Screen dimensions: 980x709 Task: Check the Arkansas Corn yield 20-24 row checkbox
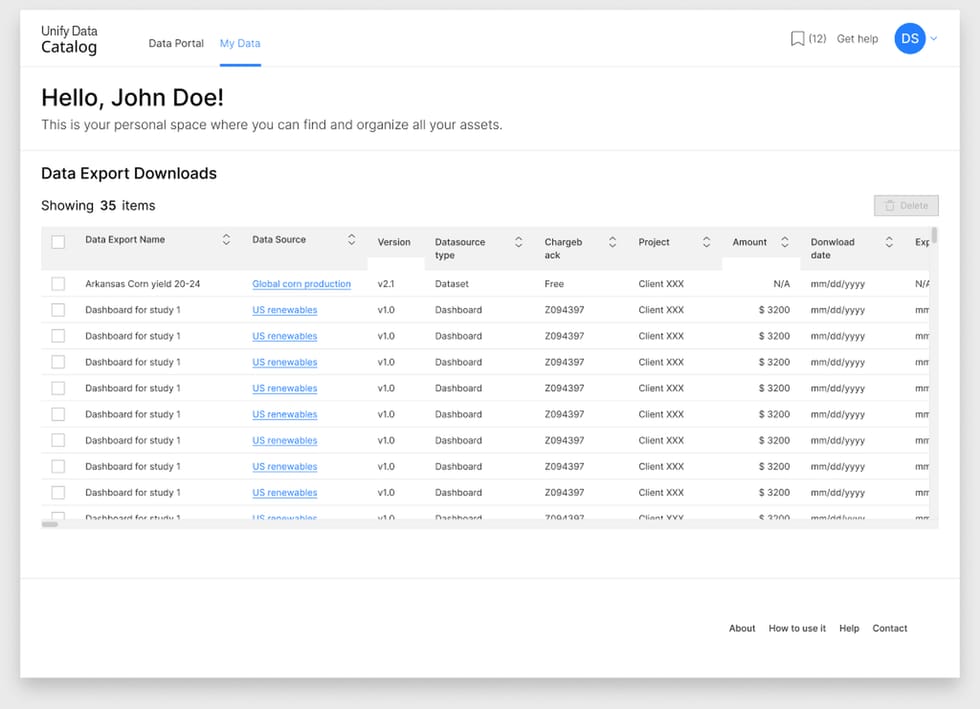click(58, 284)
